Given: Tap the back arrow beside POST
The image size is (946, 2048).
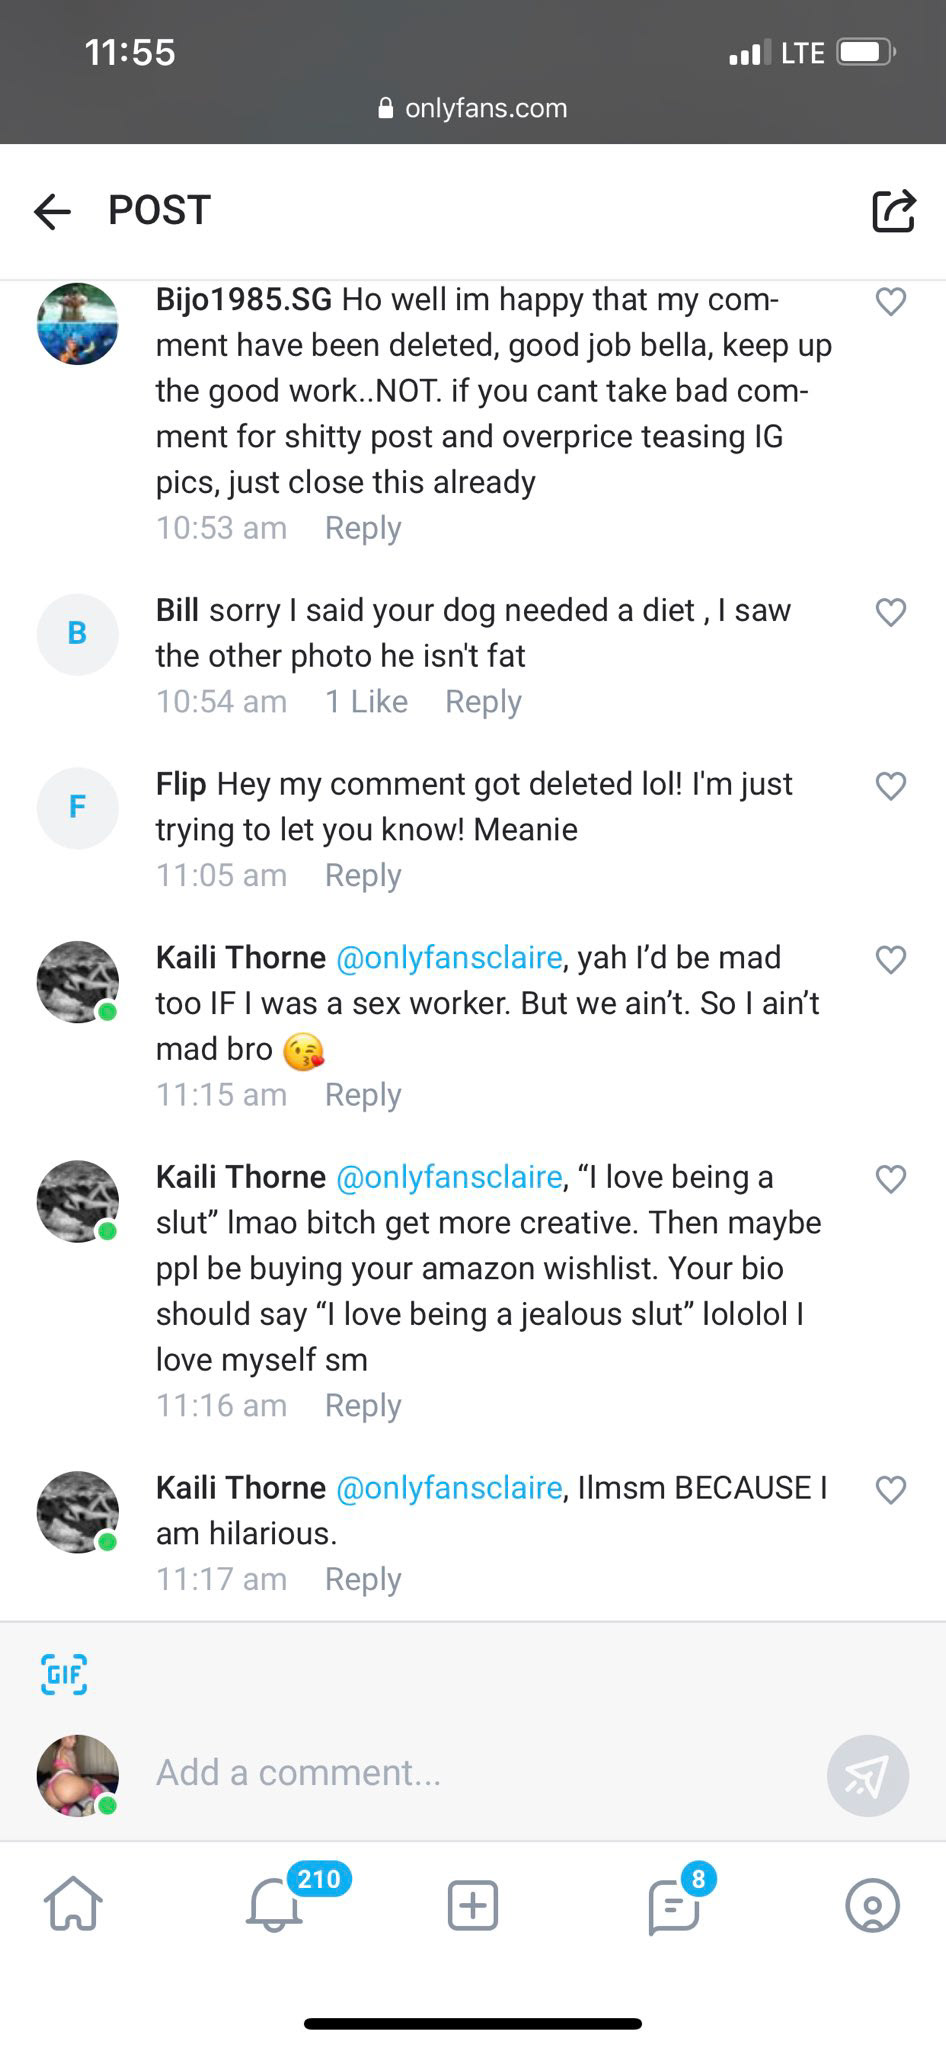Looking at the screenshot, I should pyautogui.click(x=52, y=211).
